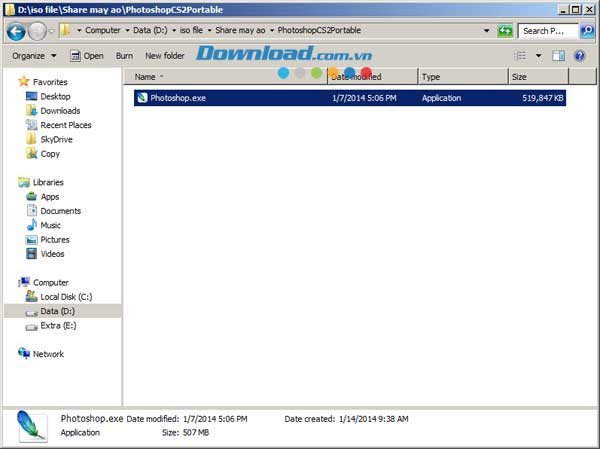This screenshot has height=449, width=600.
Task: Select Extra (E:) drive in tree
Action: tap(58, 326)
